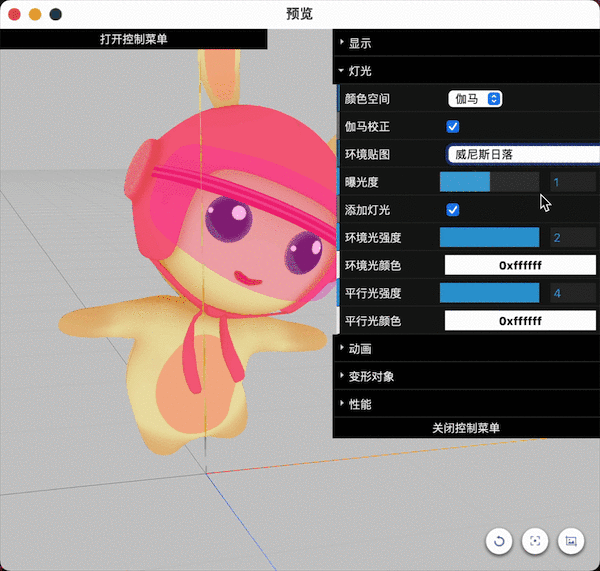Click the 曝光度 numeric value field
The image size is (600, 571).
pos(572,182)
